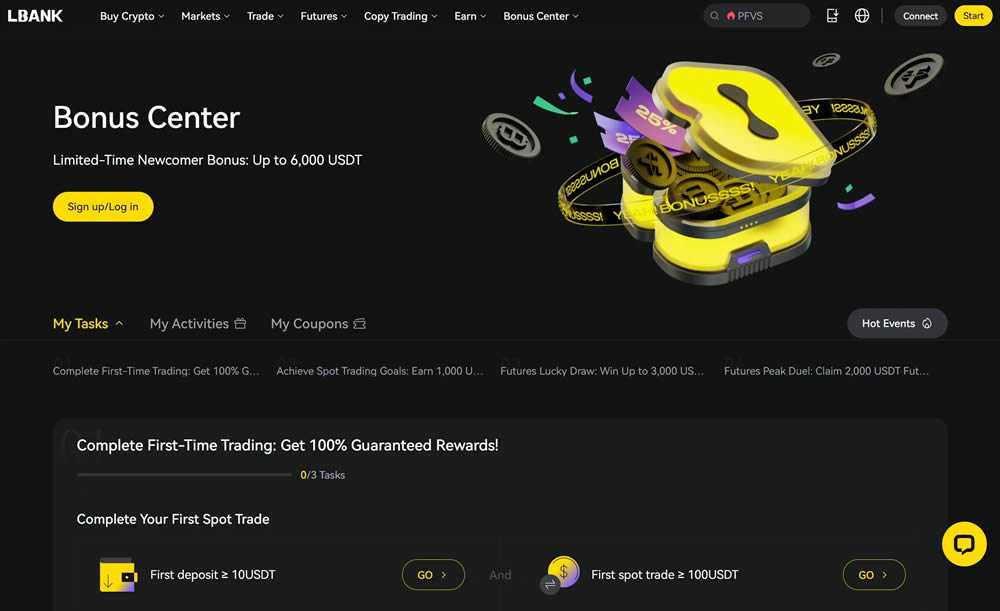Click the LBANK logo

[35, 16]
